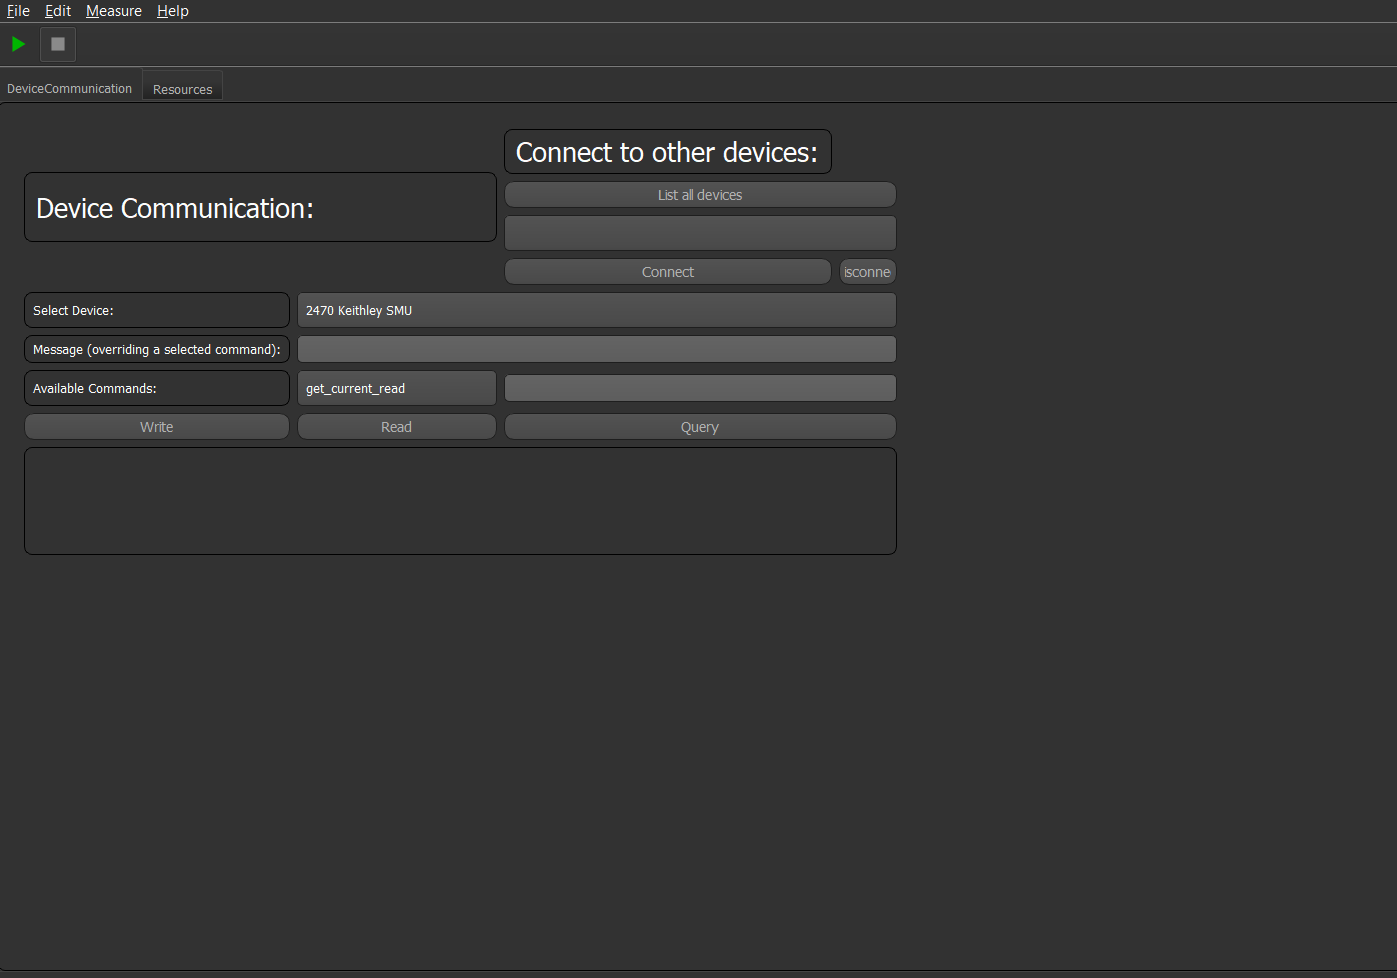Click the Write button

pos(157,427)
